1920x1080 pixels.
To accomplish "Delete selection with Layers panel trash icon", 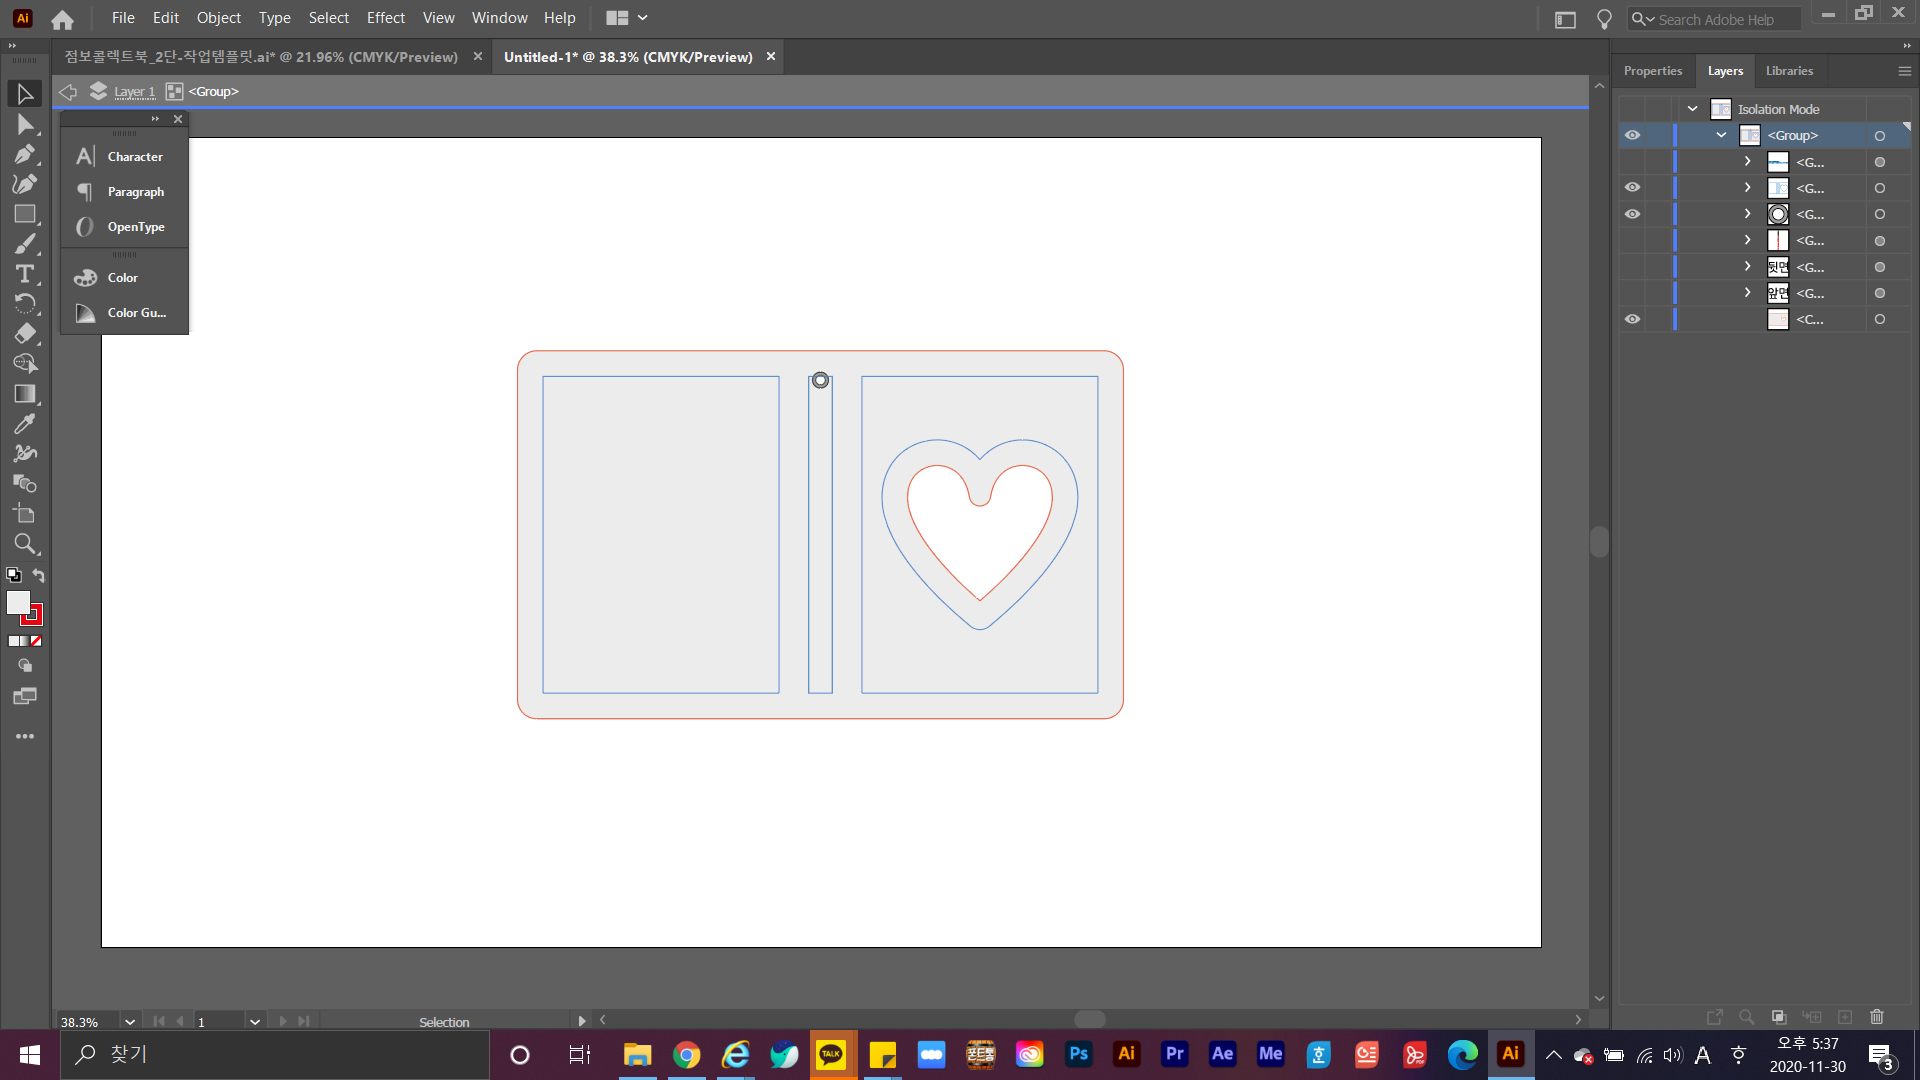I will [1876, 1017].
